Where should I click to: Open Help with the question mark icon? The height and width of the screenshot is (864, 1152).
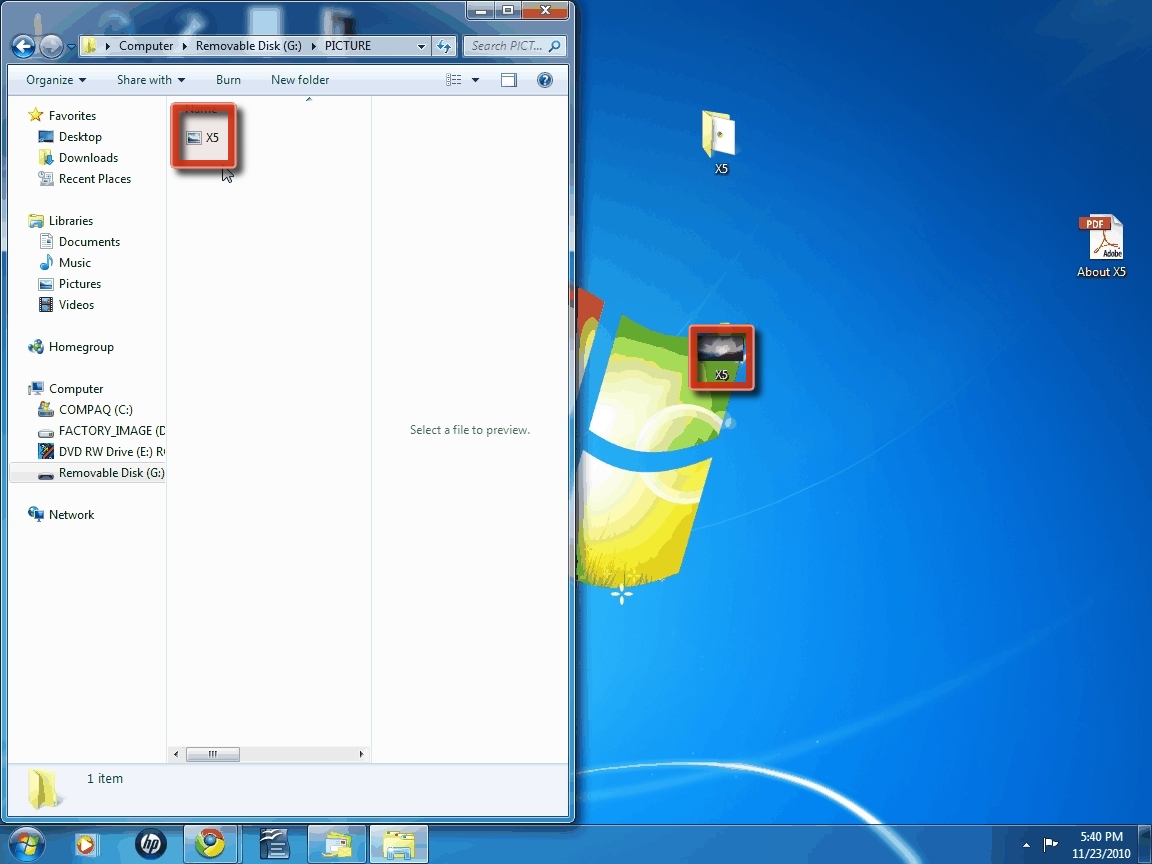coord(544,79)
